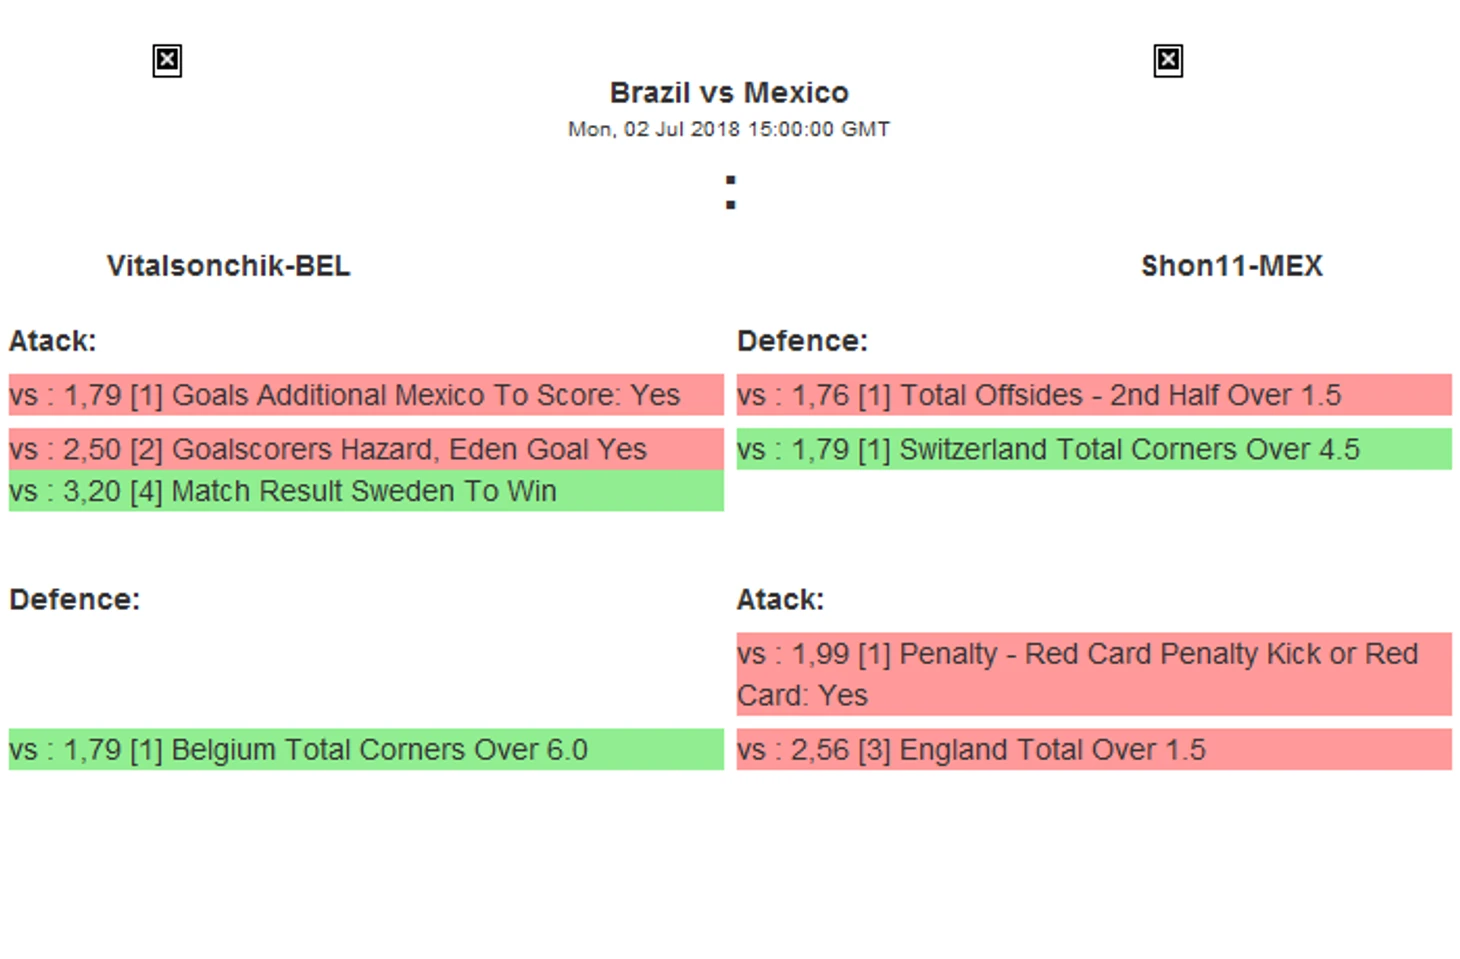
Task: Click the left Atack: section heading
Action: (x=52, y=341)
